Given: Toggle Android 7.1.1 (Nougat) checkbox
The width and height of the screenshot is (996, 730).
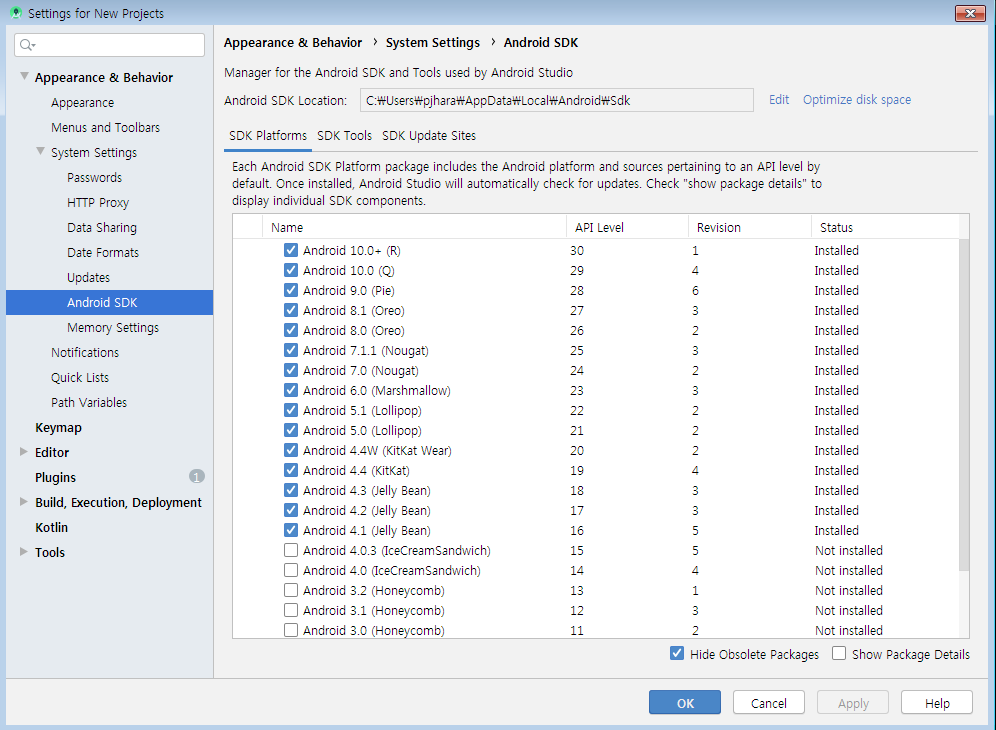Looking at the screenshot, I should (291, 350).
